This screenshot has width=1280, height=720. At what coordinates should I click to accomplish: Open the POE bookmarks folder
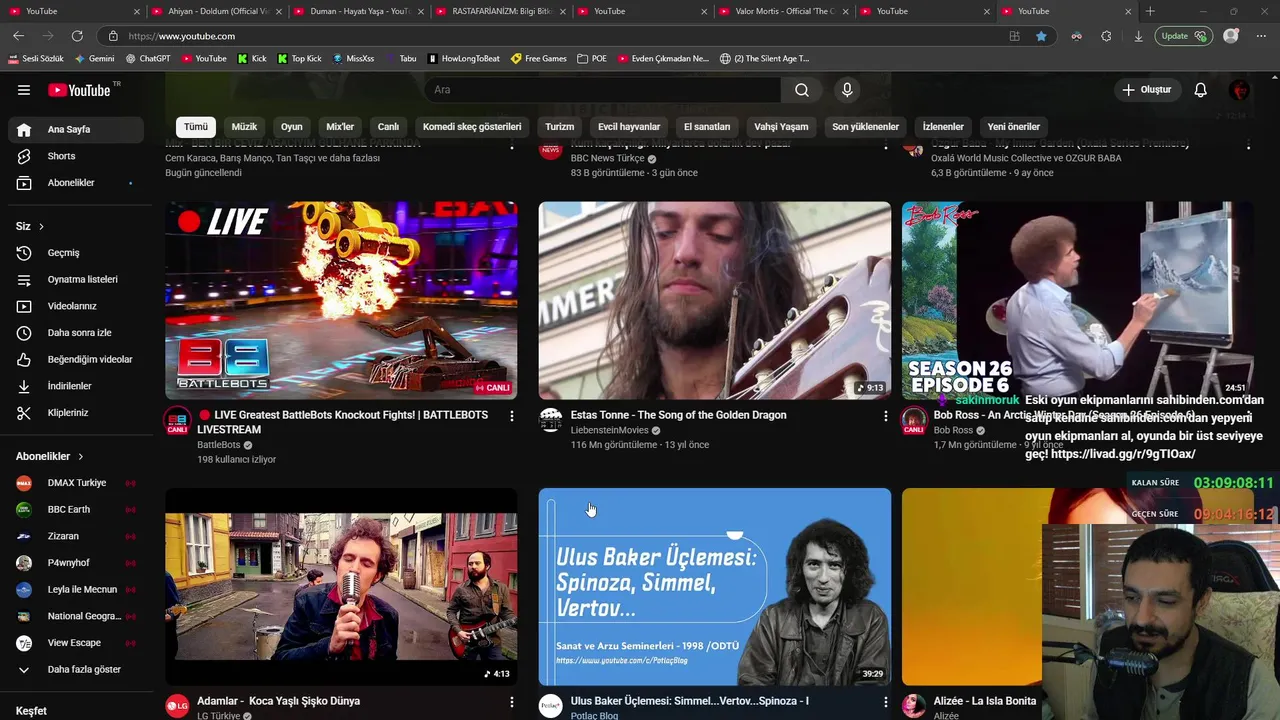coord(592,58)
